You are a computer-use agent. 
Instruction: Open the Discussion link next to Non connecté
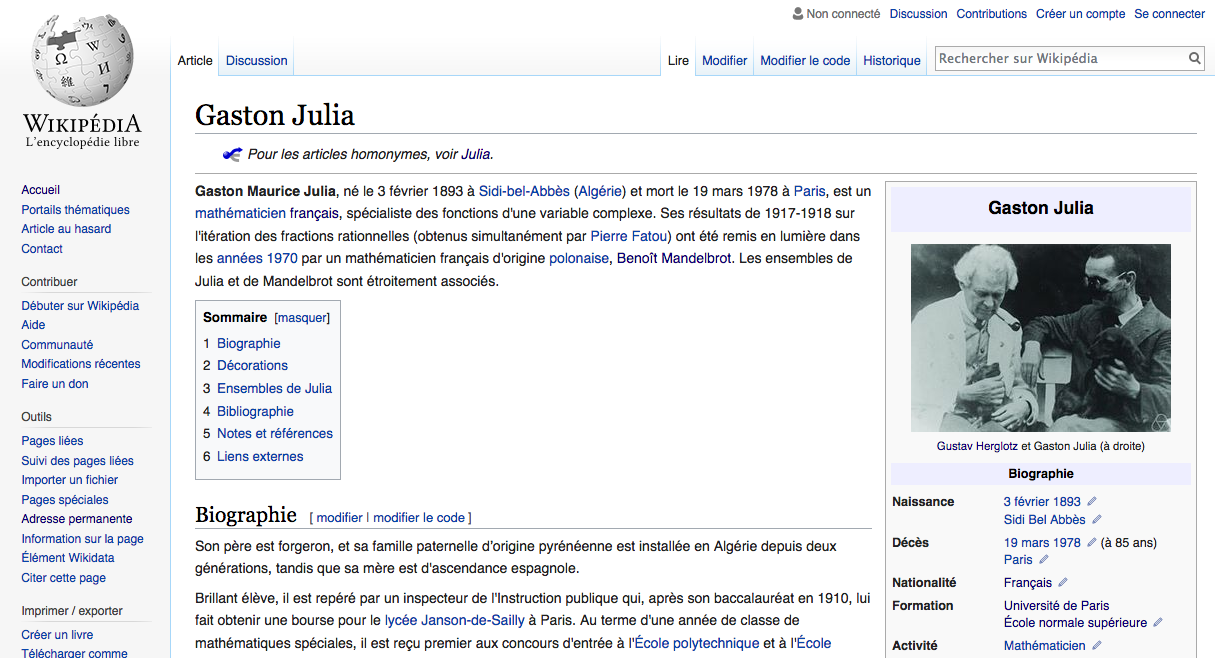tap(918, 14)
